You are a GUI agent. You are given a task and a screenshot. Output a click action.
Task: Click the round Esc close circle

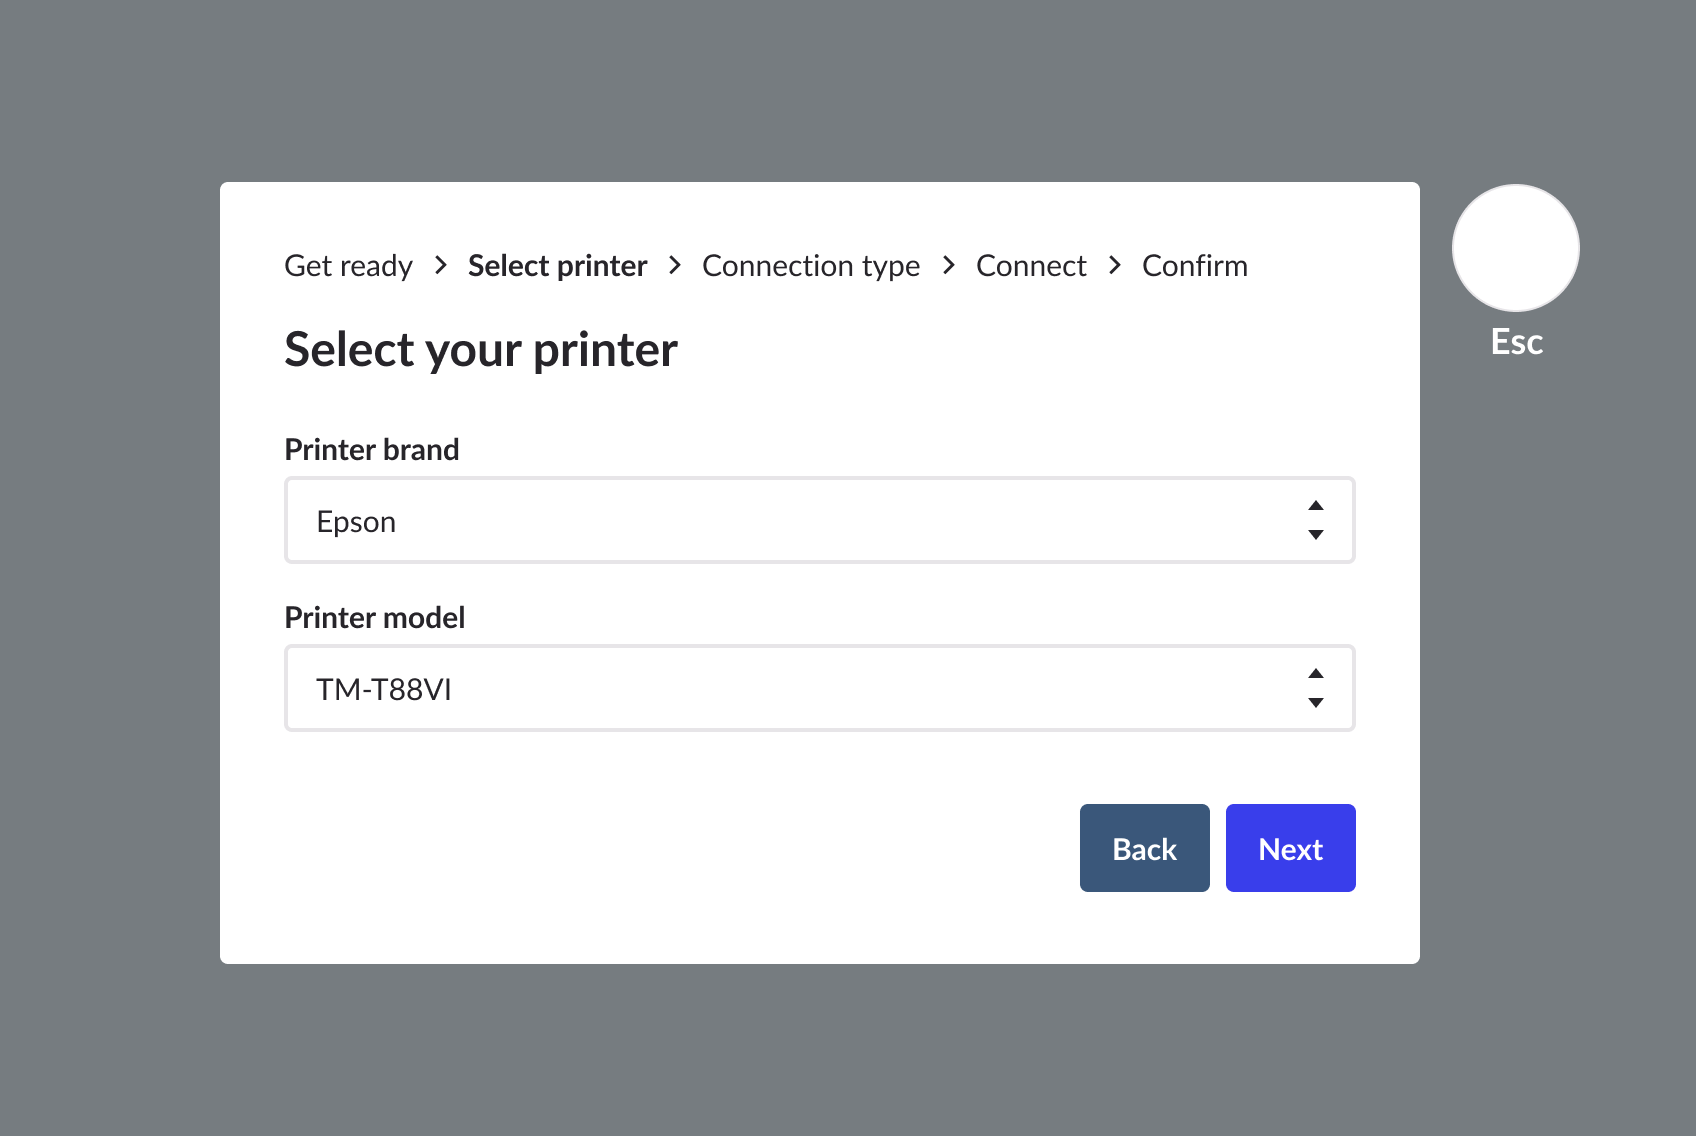coord(1515,248)
